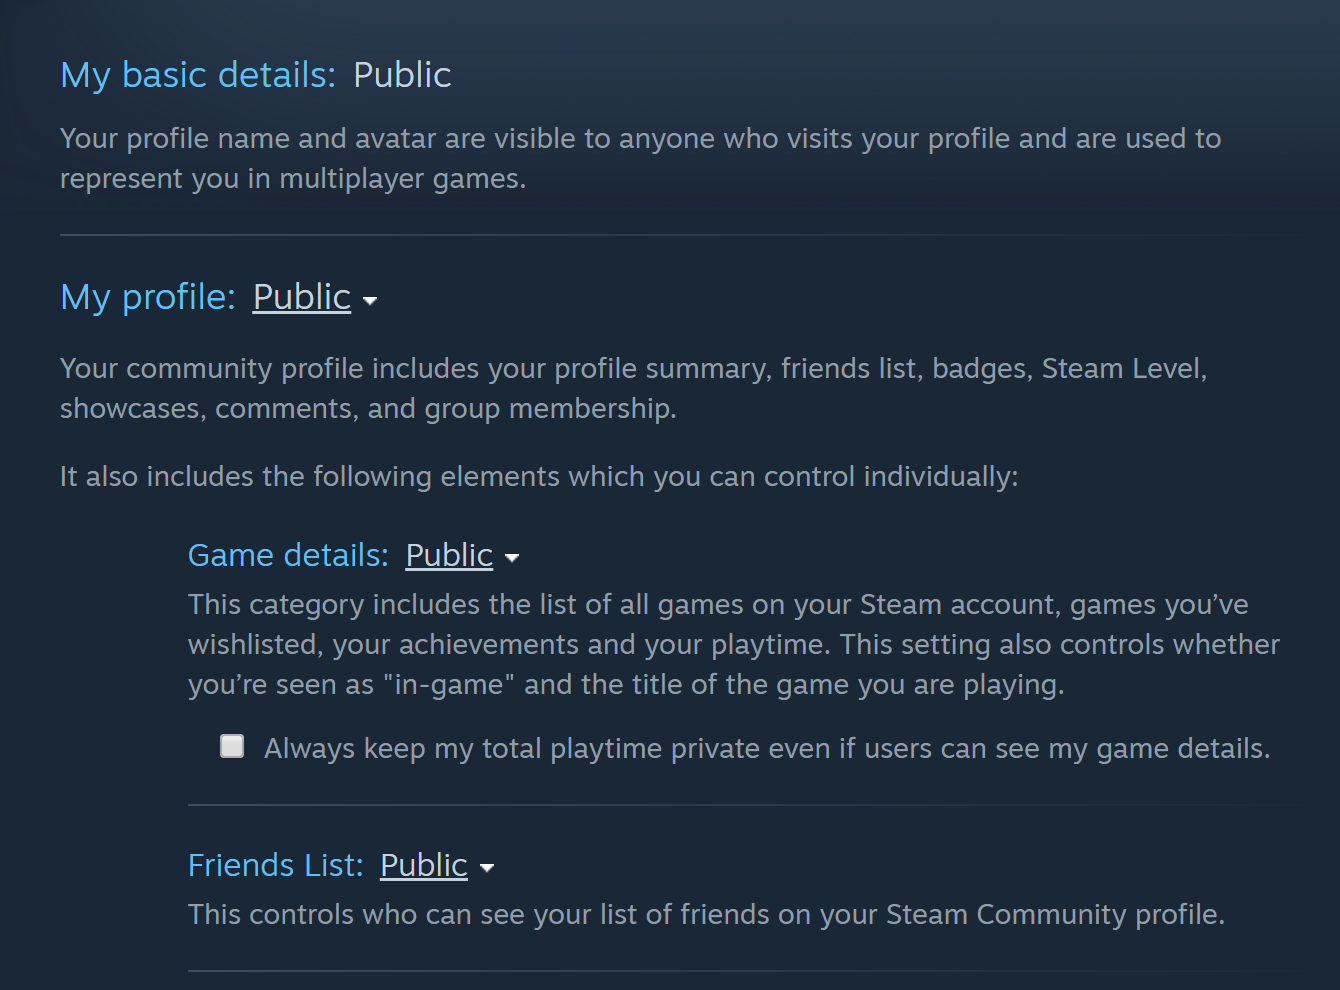Click the 'Game details:' heading label
This screenshot has width=1340, height=990.
(x=287, y=555)
